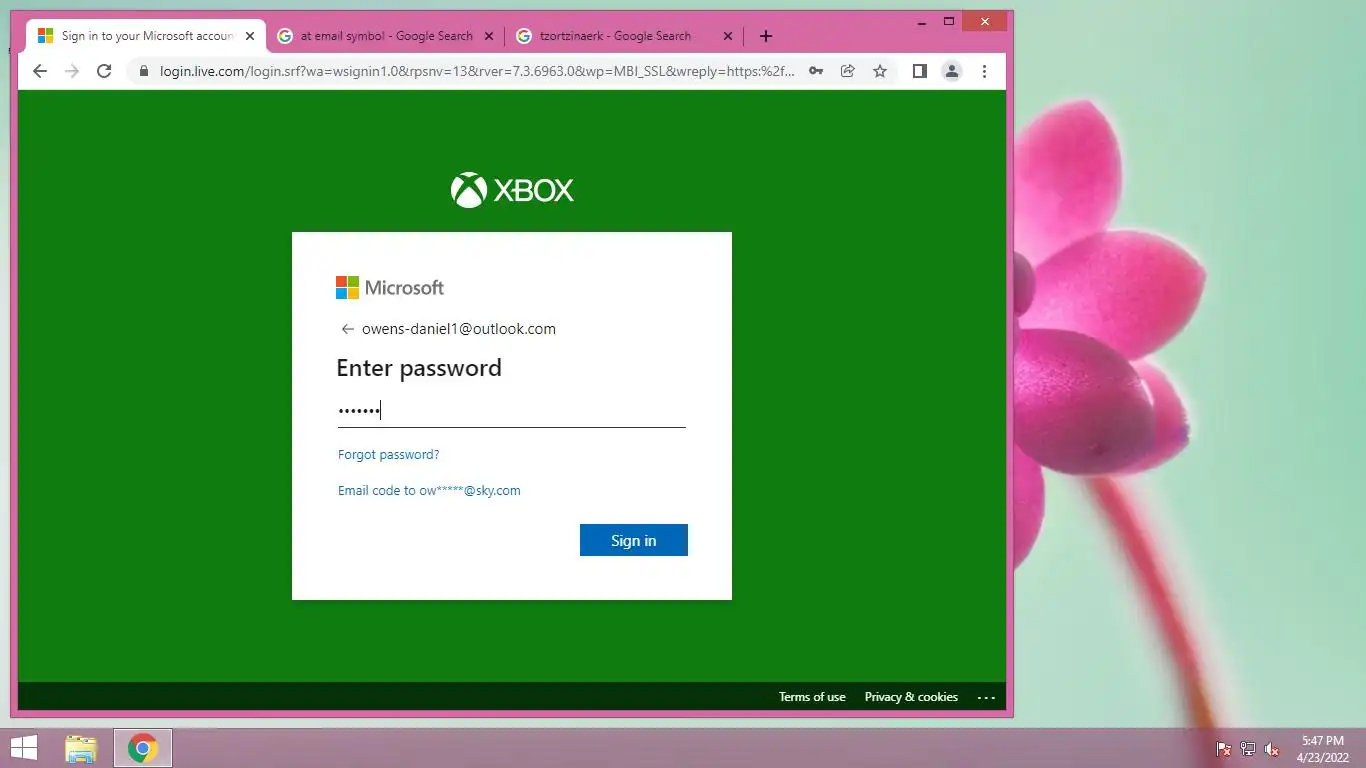Open the Windows Start menu

coord(24,748)
